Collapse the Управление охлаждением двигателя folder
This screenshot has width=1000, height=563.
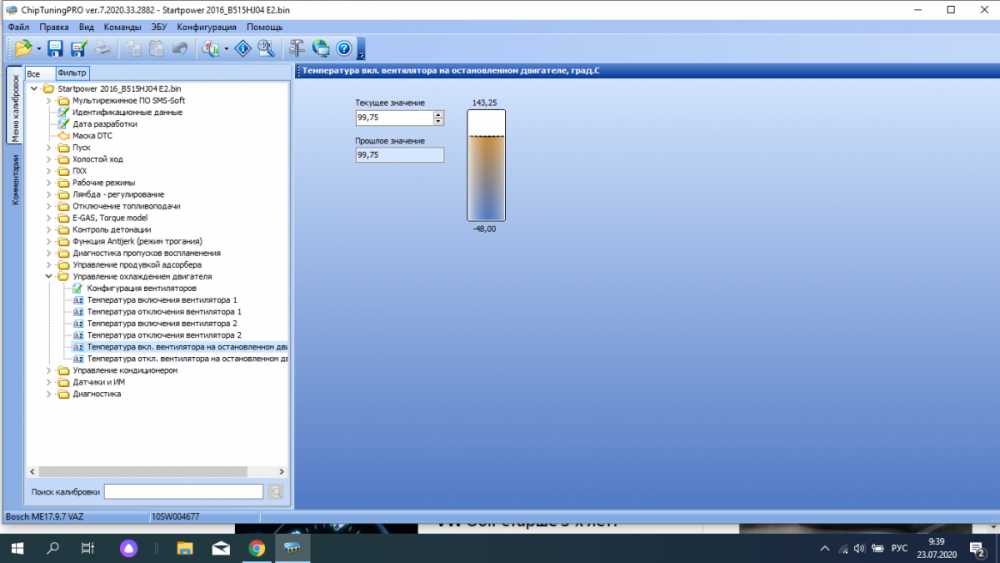(49, 277)
